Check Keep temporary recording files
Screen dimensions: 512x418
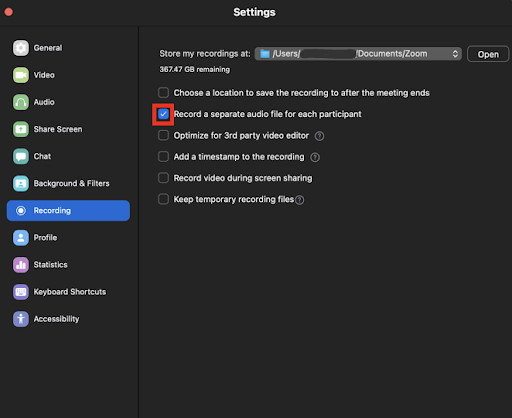[163, 199]
